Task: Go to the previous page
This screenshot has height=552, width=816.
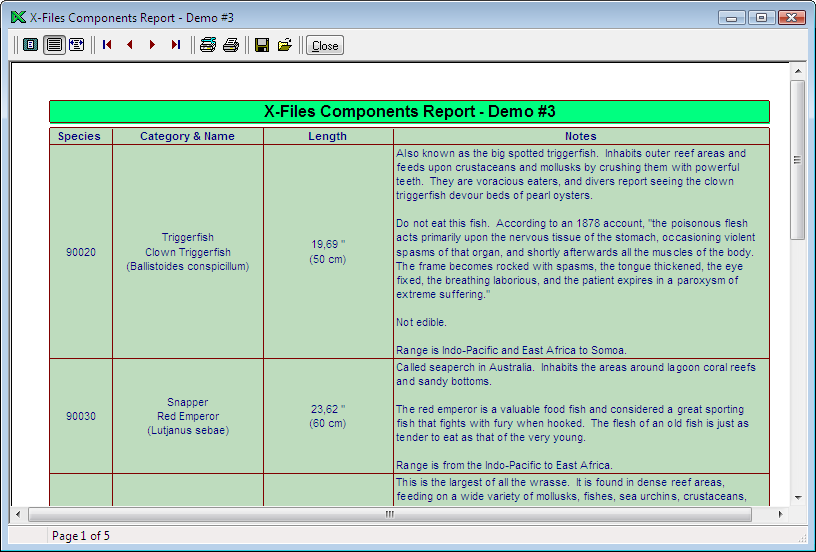Action: pos(129,45)
